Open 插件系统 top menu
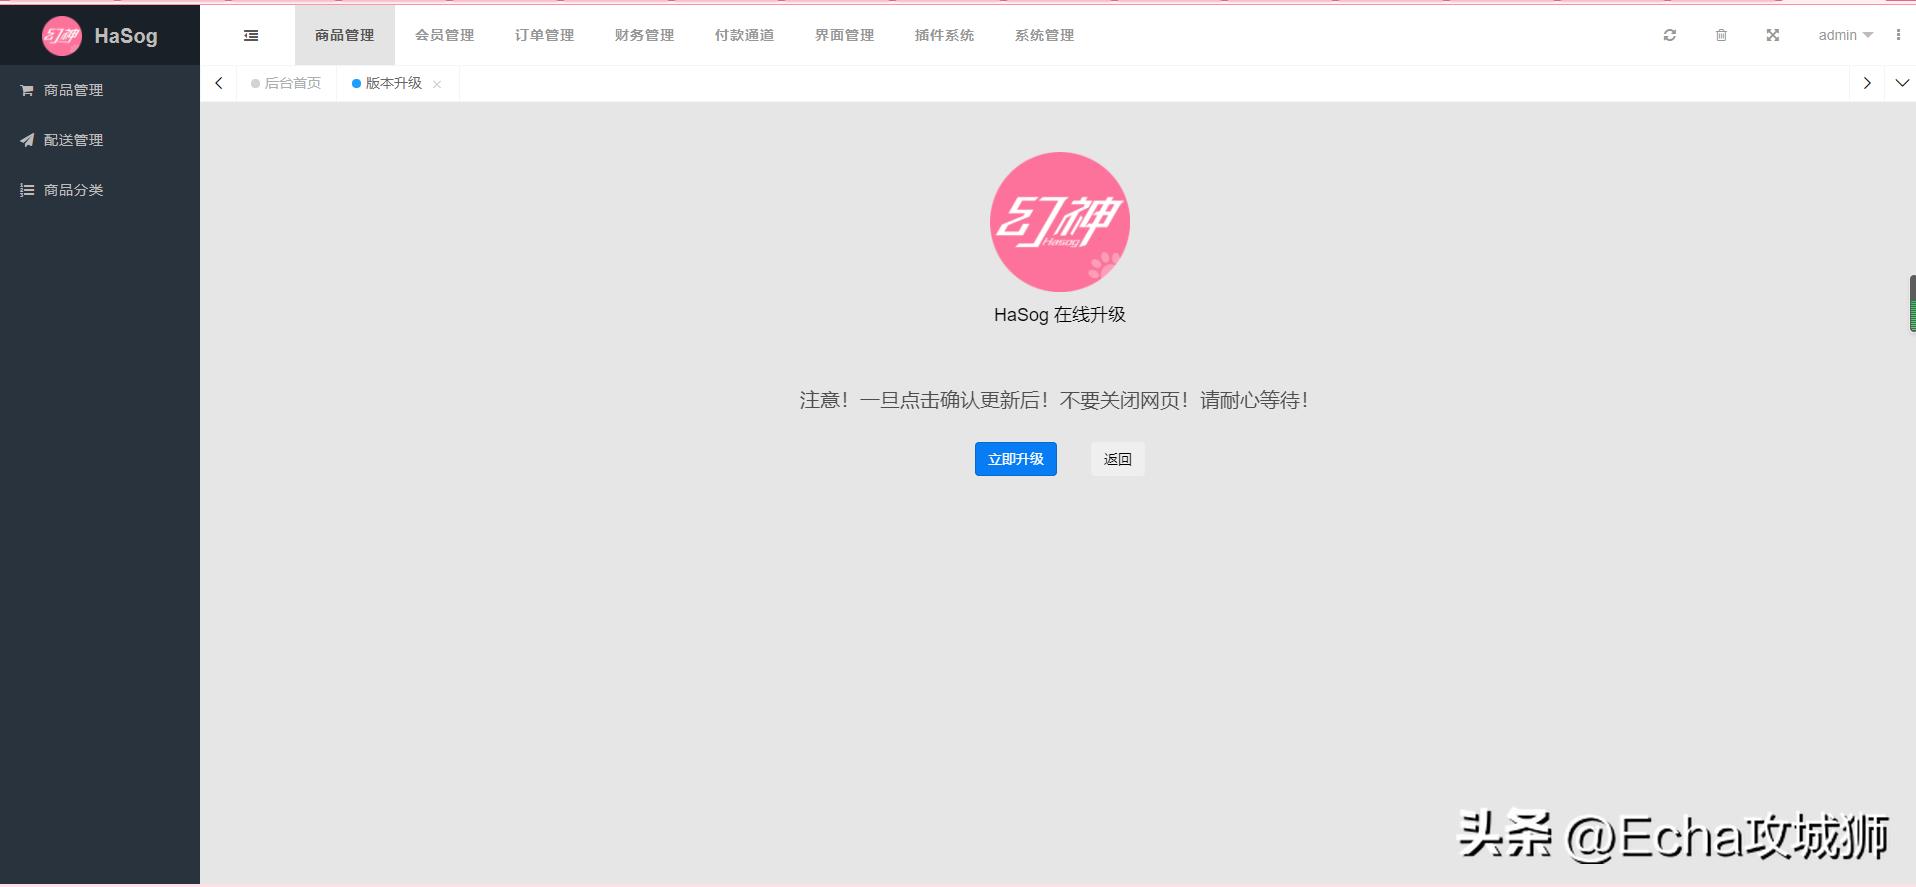This screenshot has width=1916, height=887. [945, 35]
